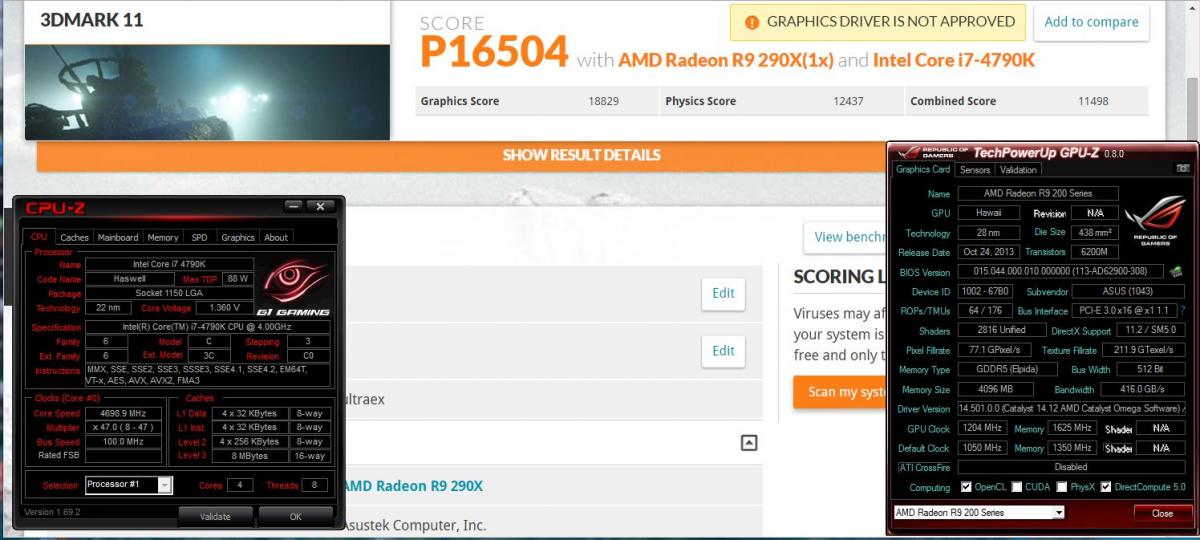
Task: Open the Validation tab in GPU-Z
Action: (1018, 170)
